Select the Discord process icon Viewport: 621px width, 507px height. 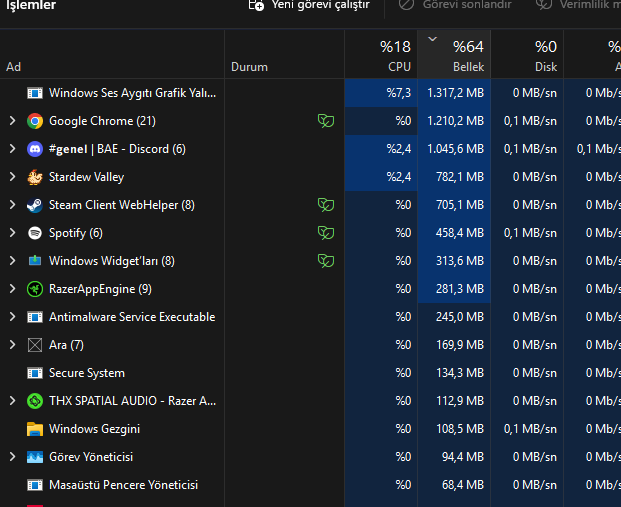tap(35, 149)
